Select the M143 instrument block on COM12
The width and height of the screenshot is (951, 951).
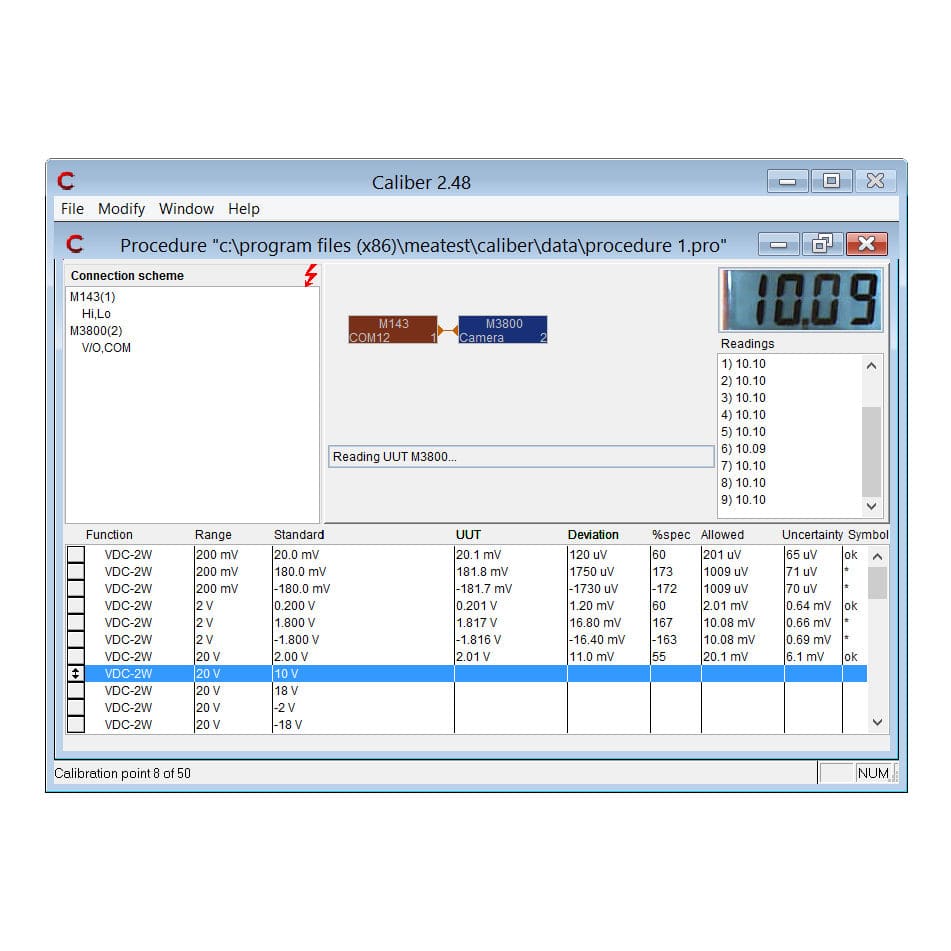coord(391,328)
